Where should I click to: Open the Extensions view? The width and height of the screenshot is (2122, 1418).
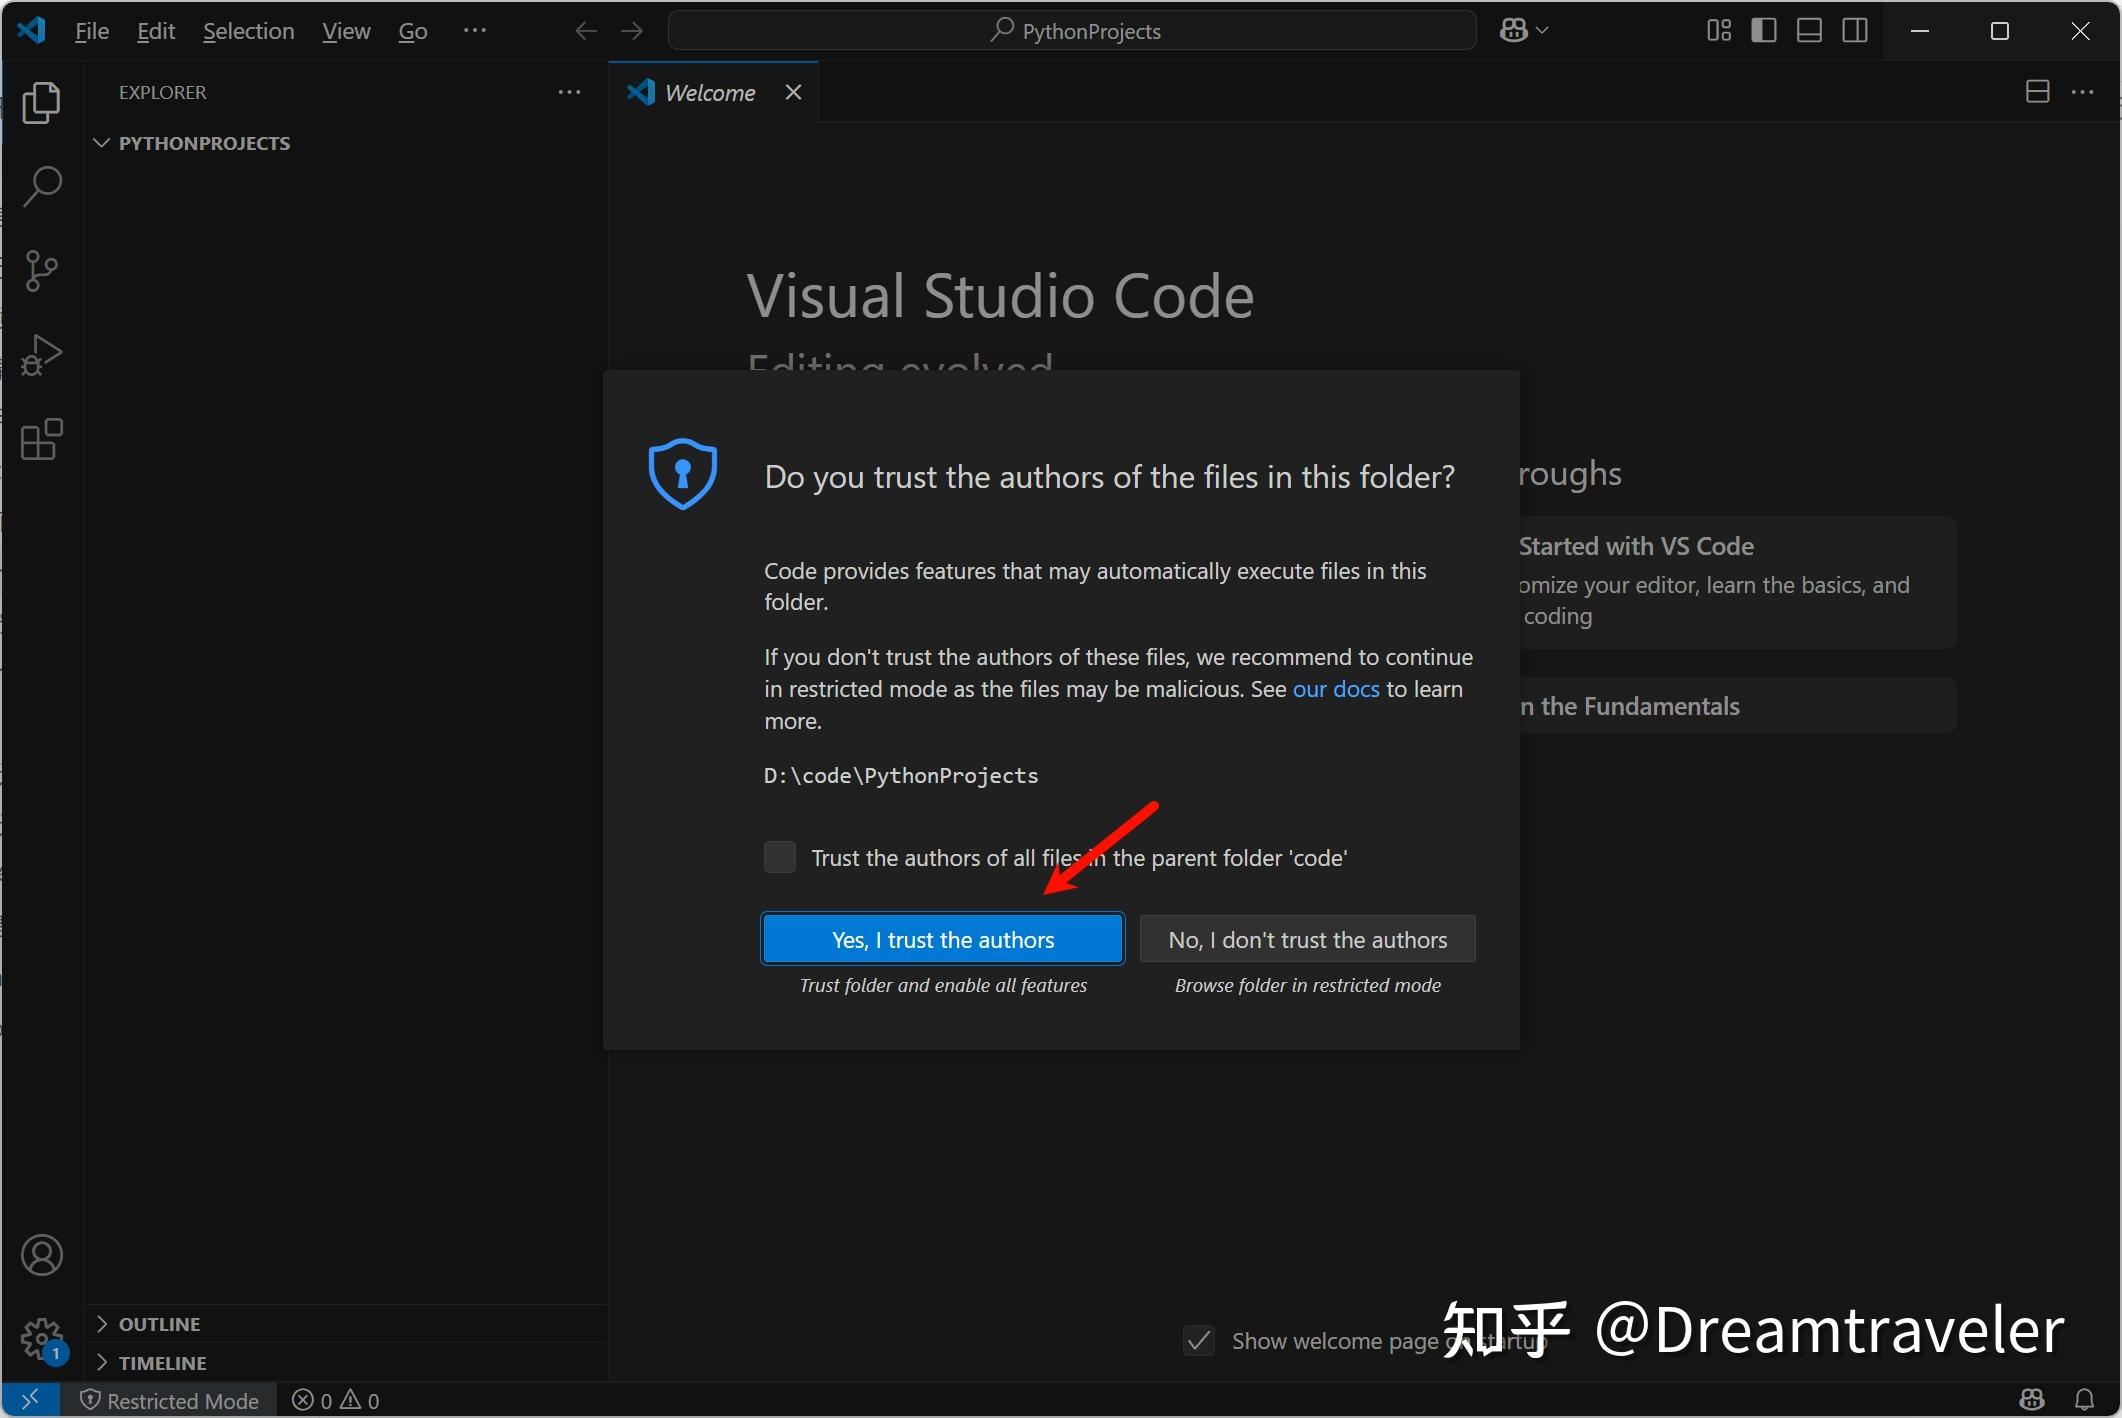(x=41, y=440)
